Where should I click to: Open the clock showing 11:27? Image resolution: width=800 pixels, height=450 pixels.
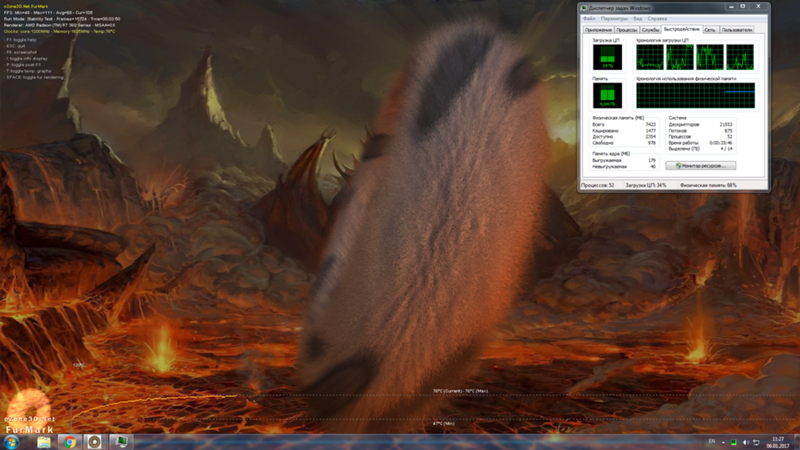coord(778,442)
